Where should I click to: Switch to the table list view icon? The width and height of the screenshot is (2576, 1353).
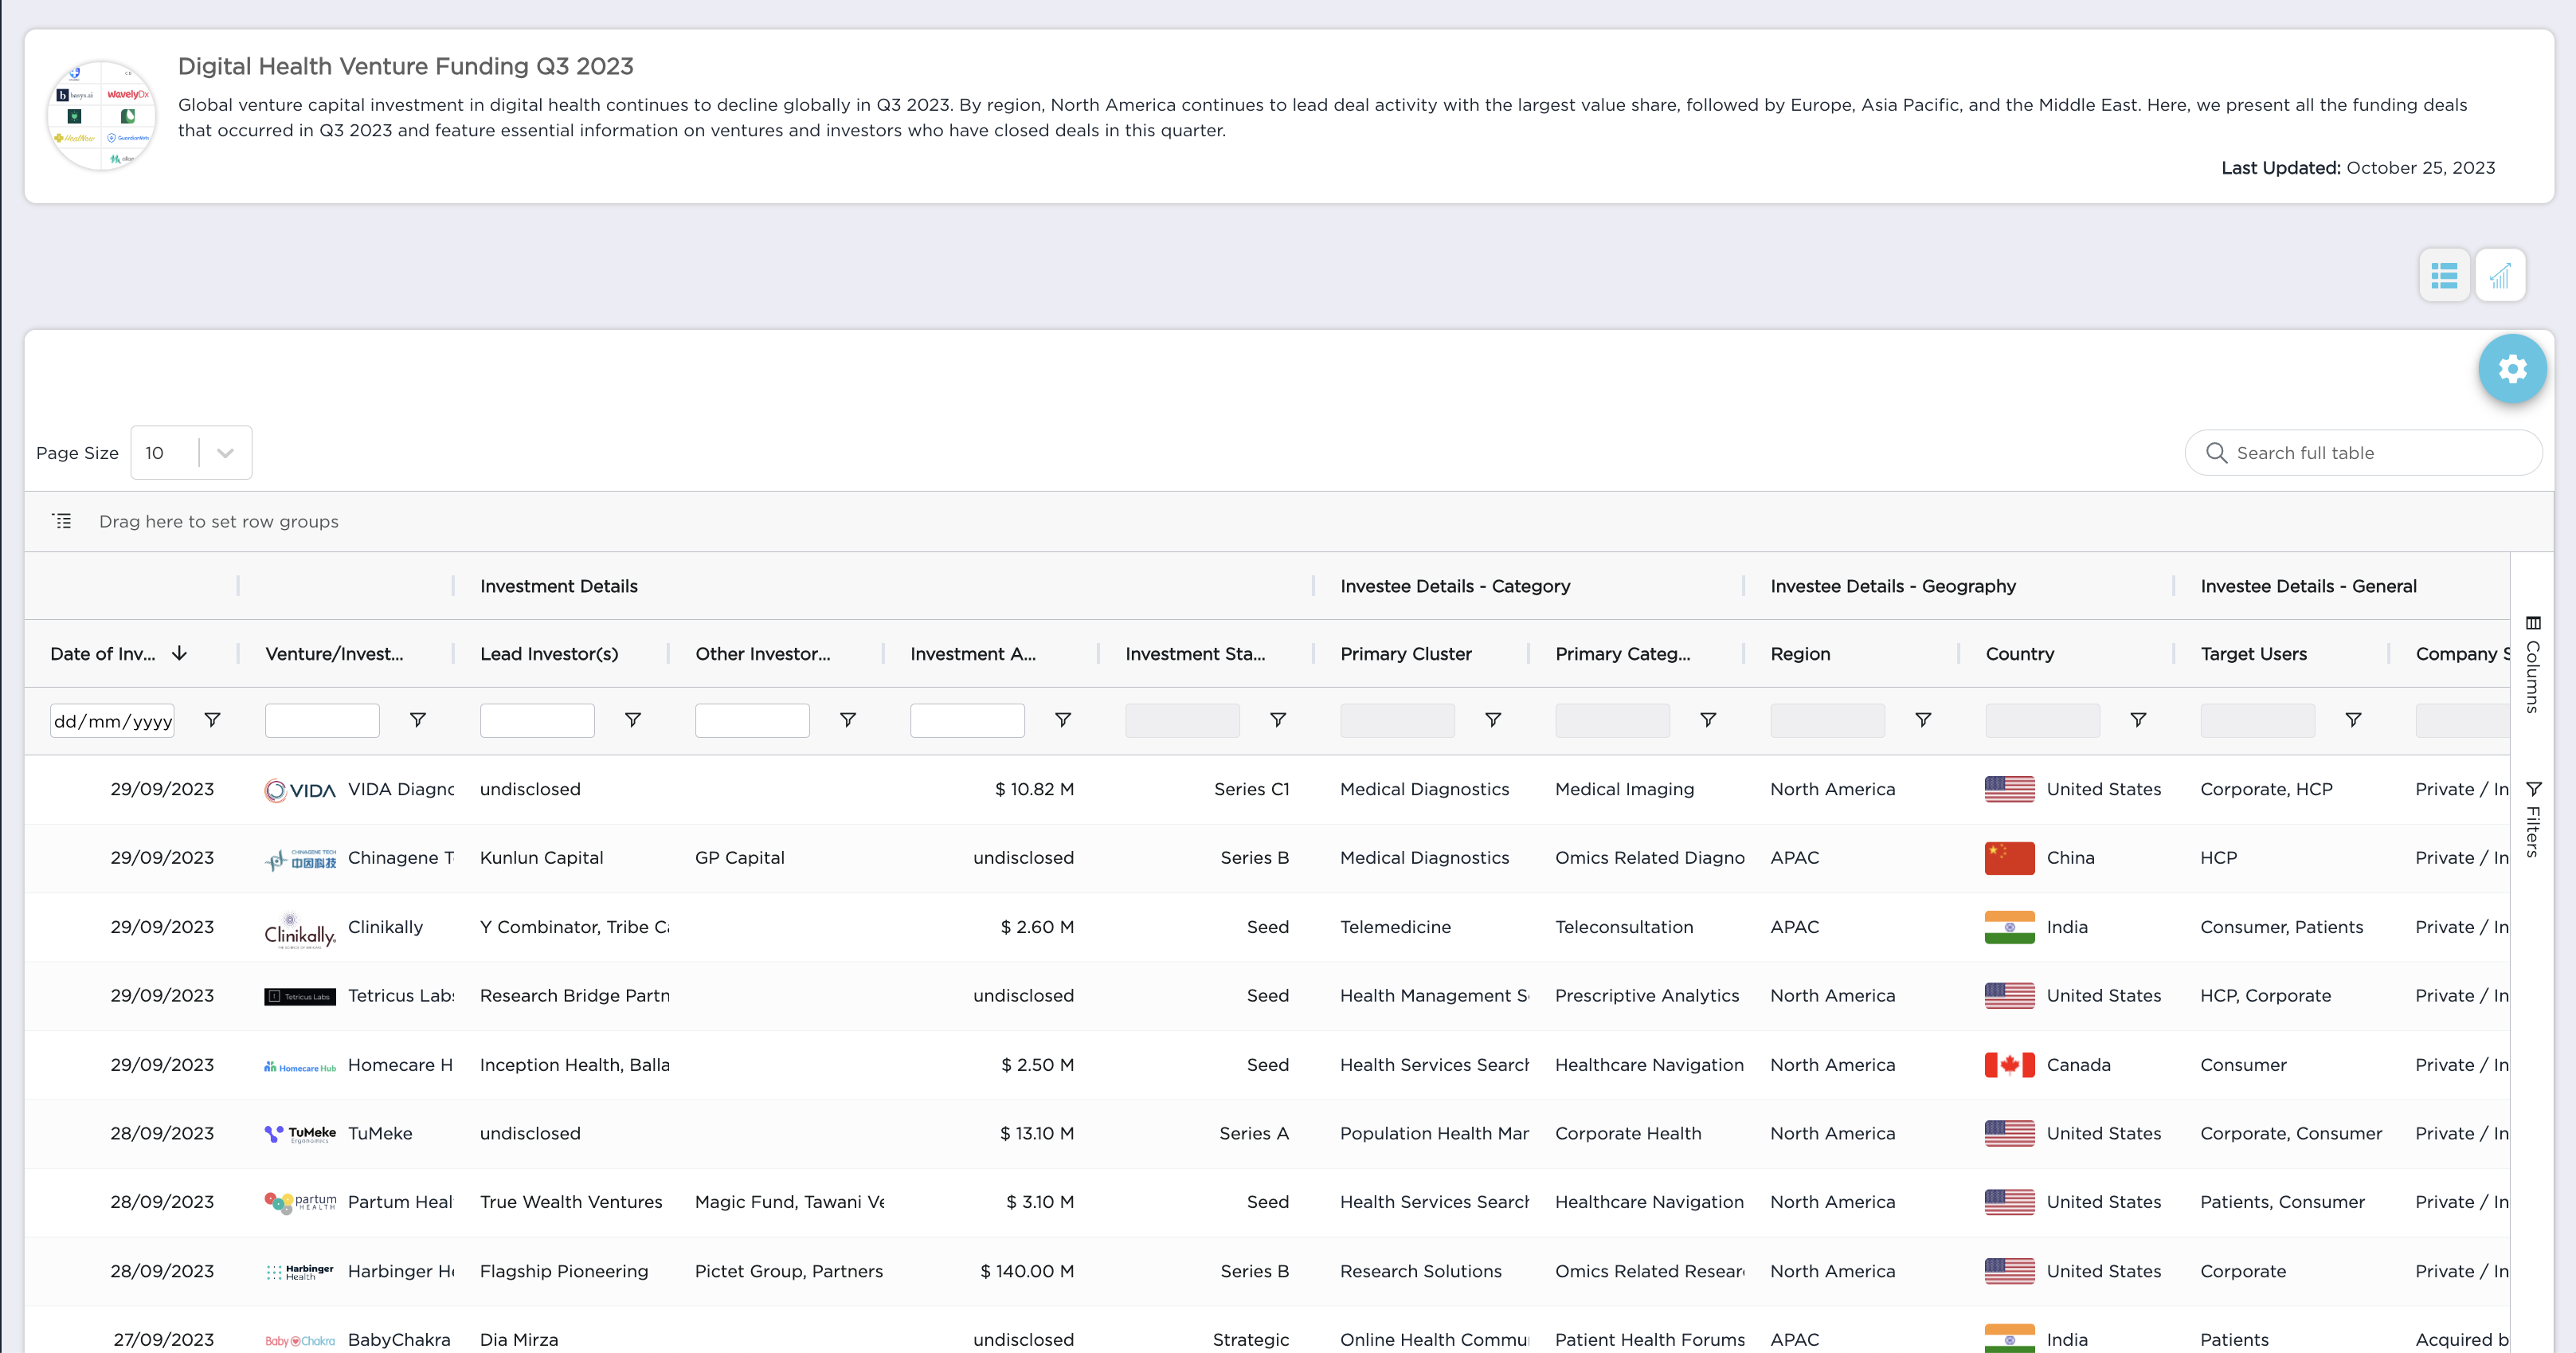[x=2444, y=275]
